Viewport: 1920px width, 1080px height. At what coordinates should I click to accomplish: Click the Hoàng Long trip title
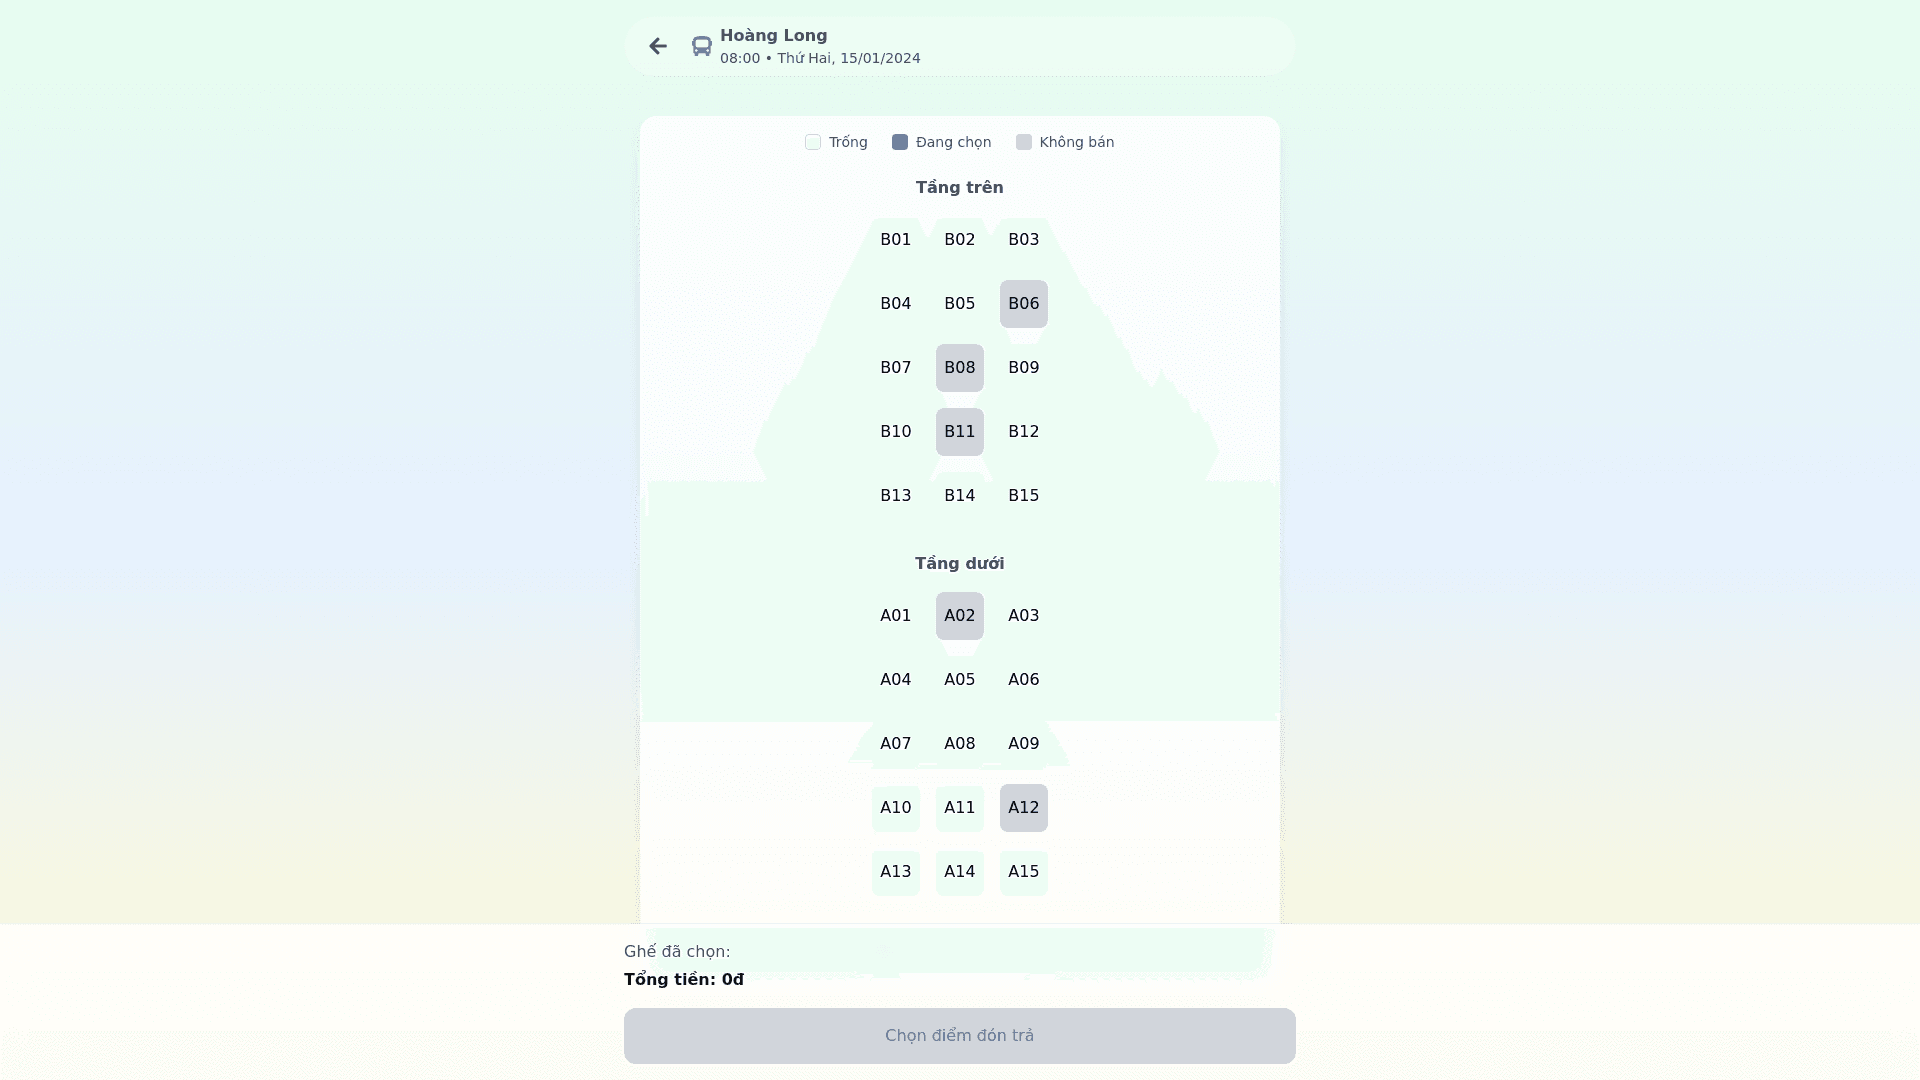click(x=773, y=36)
